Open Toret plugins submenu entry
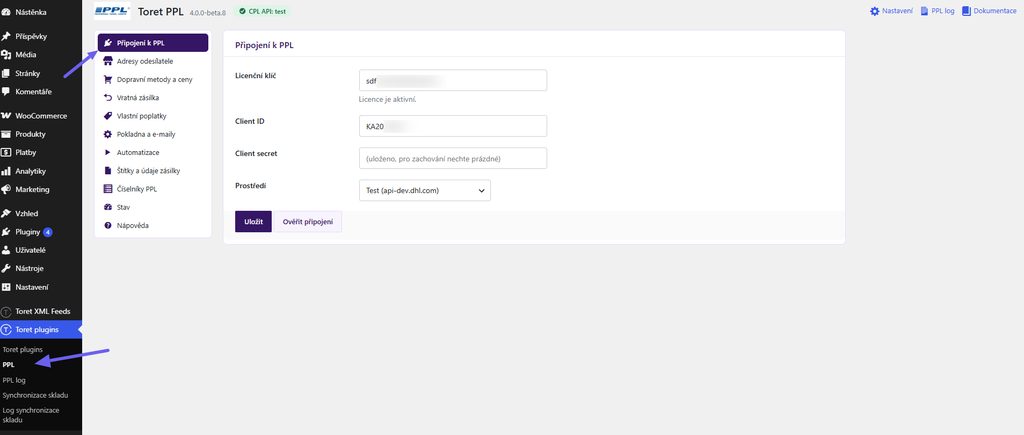Image resolution: width=1024 pixels, height=435 pixels. 23,349
